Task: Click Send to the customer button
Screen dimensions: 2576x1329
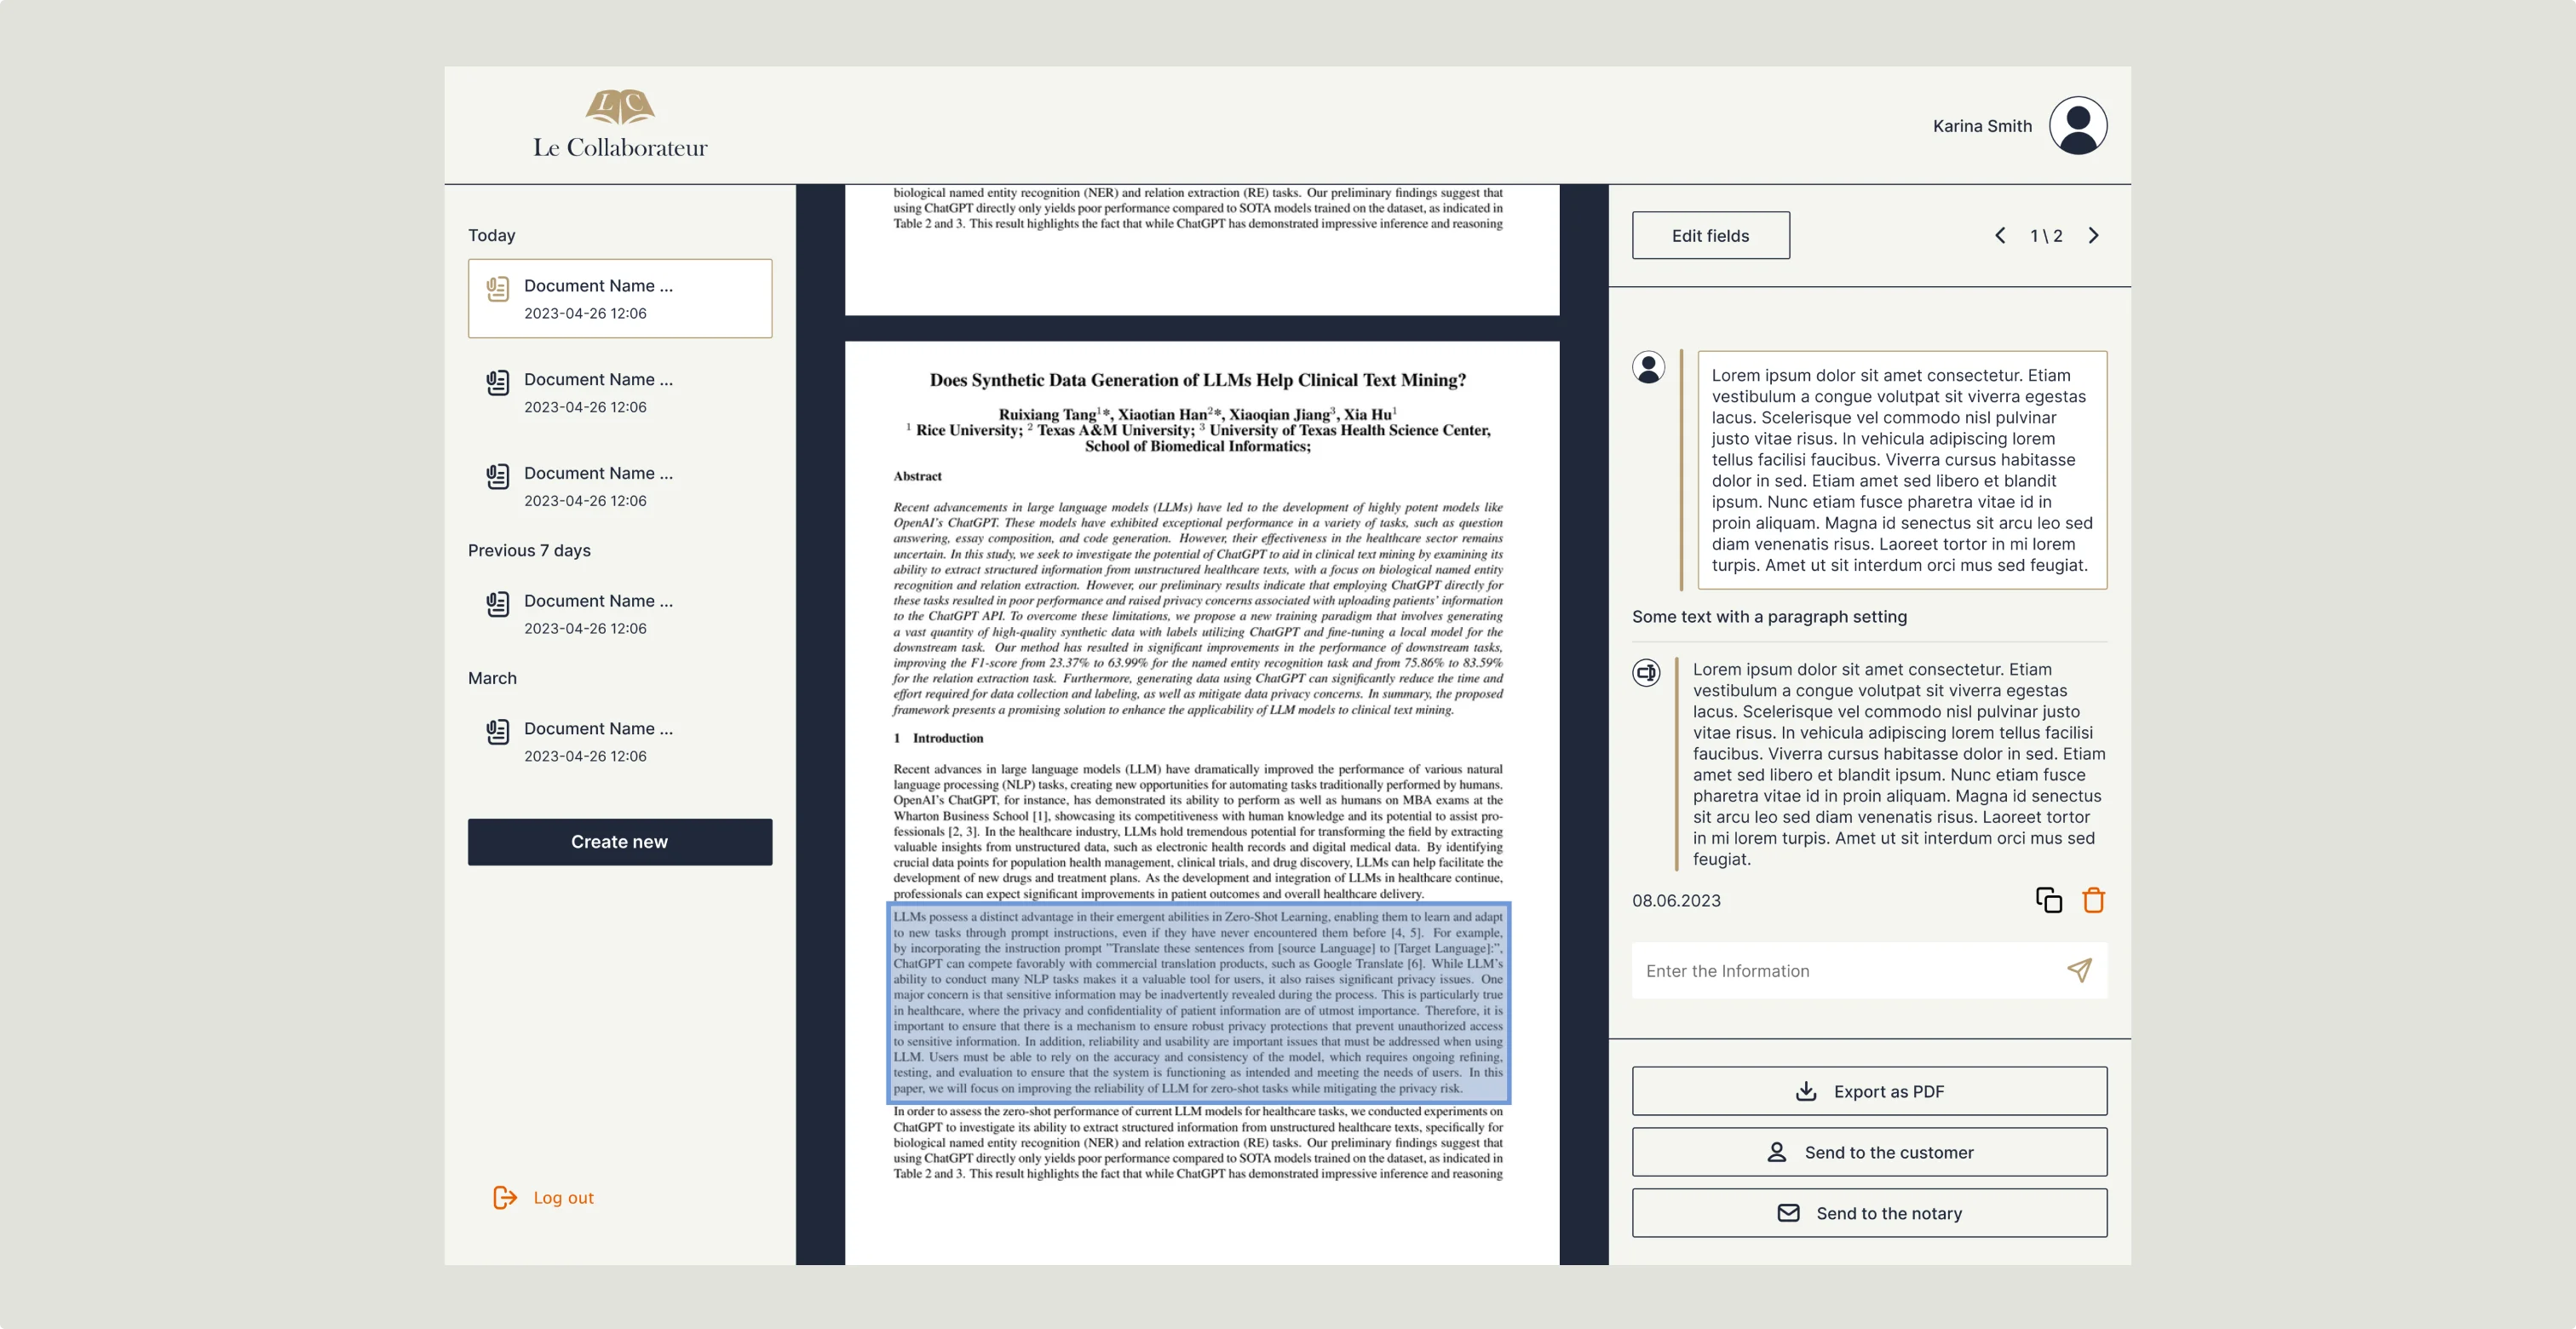Action: tap(1869, 1152)
